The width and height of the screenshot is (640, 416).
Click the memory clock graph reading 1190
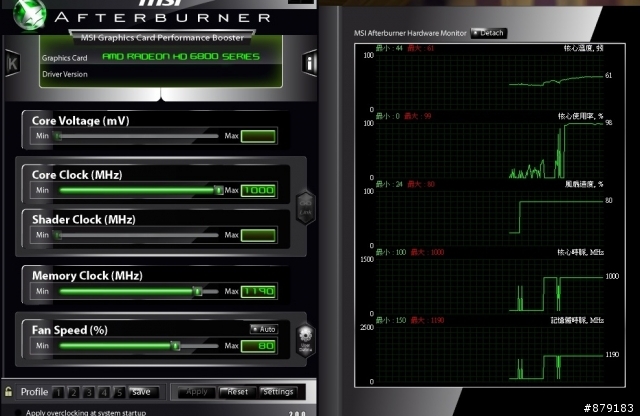[x=612, y=355]
